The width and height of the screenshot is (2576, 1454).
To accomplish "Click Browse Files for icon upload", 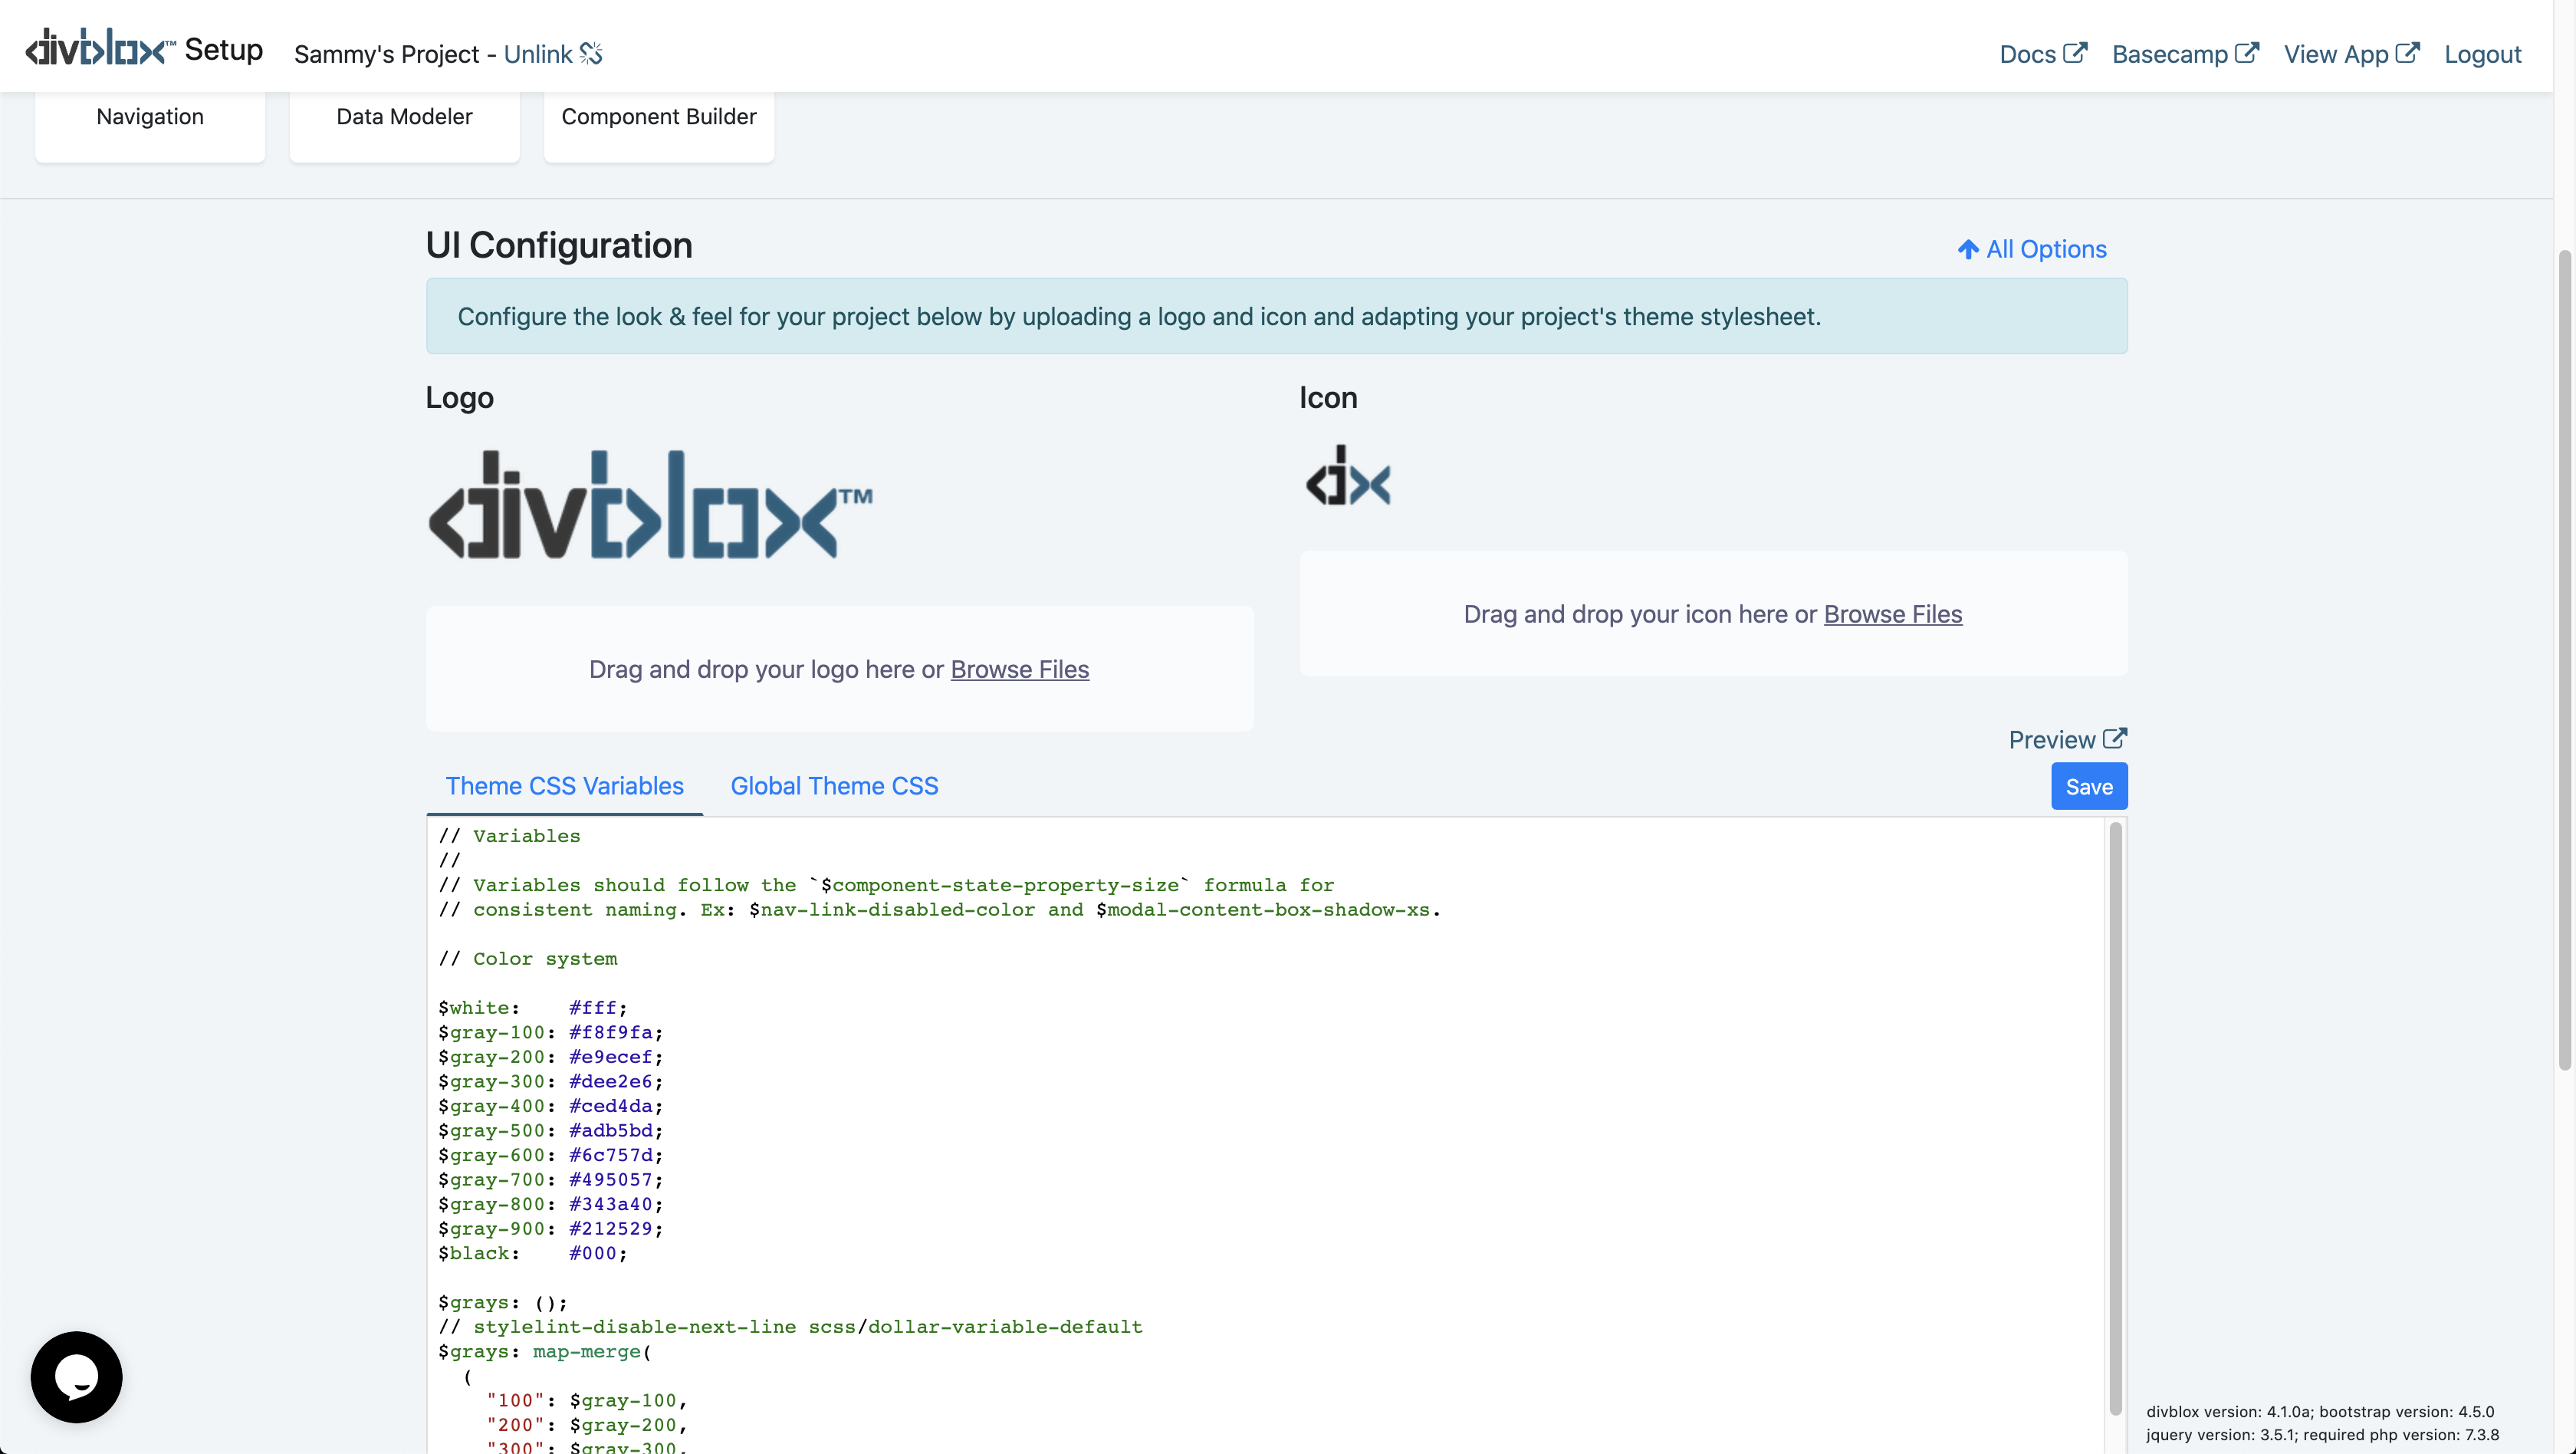I will coord(1893,610).
